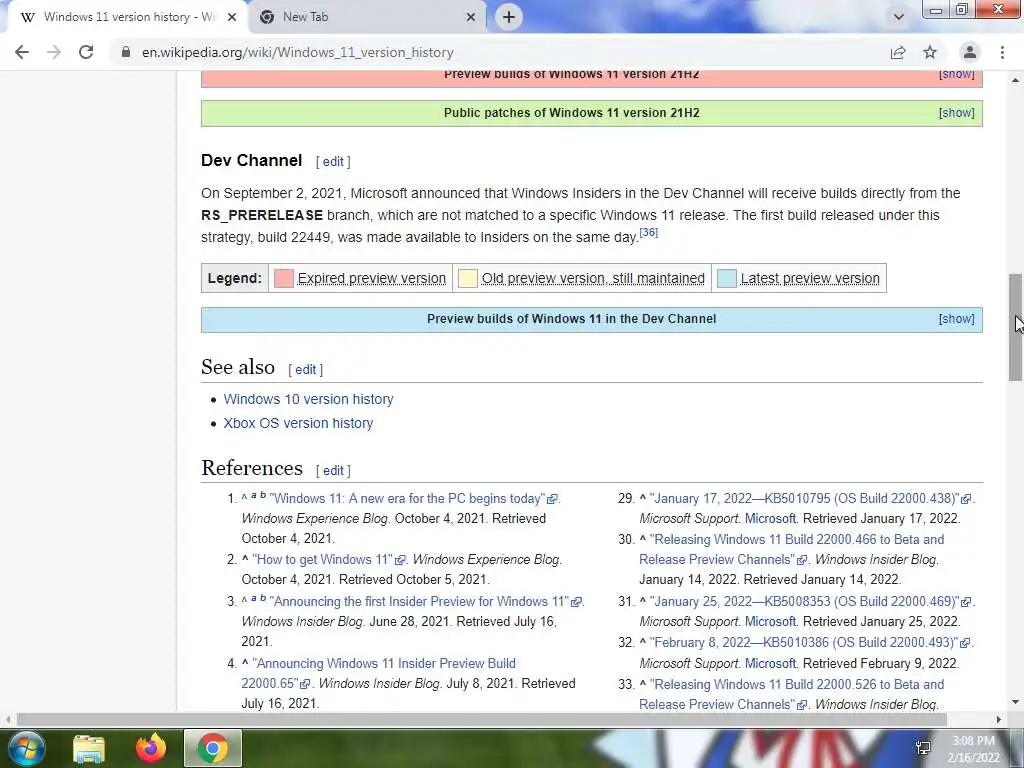Click the blue latest preview color swatch
Viewport: 1024px width, 768px height.
click(x=727, y=278)
